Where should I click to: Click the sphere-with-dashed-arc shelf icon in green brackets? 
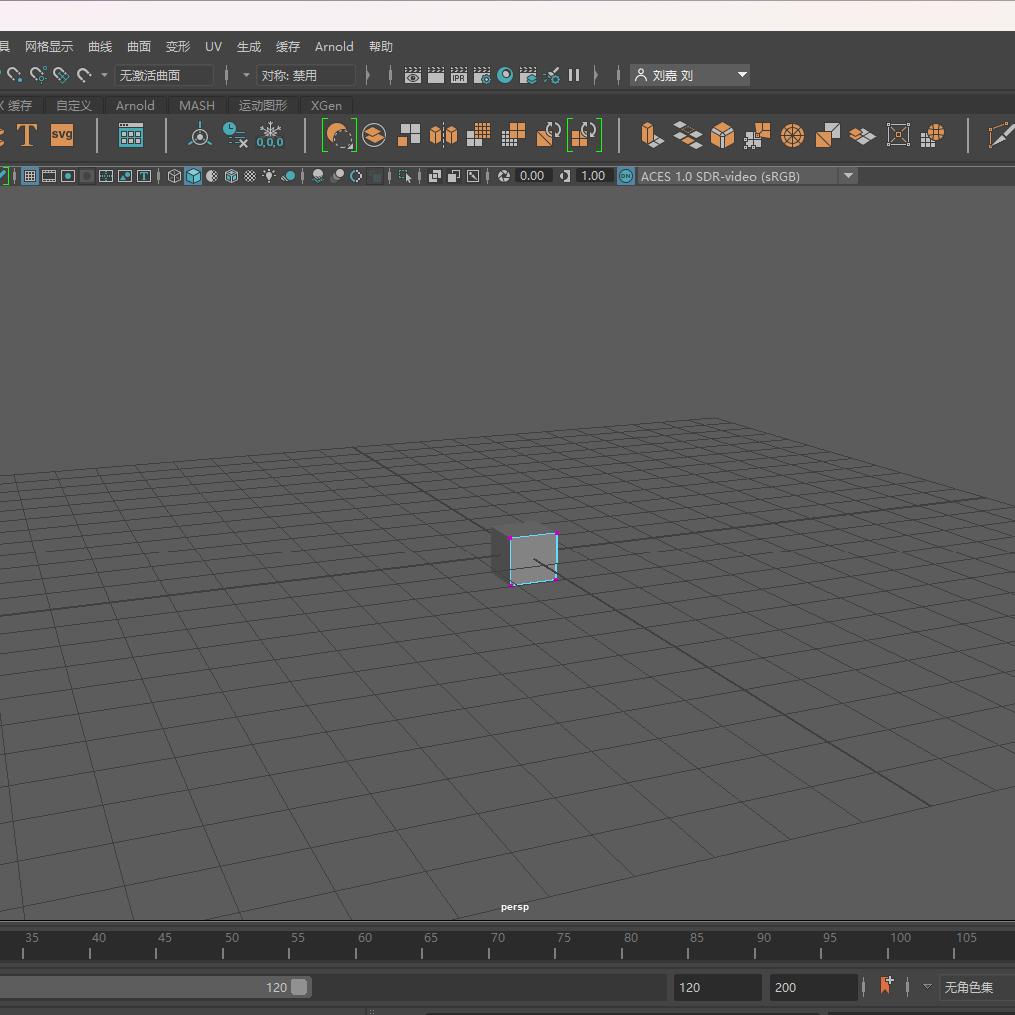[339, 135]
